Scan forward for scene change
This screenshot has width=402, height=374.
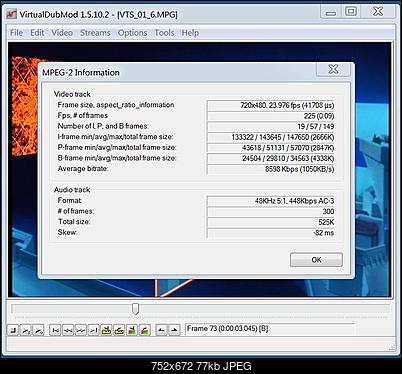point(145,330)
